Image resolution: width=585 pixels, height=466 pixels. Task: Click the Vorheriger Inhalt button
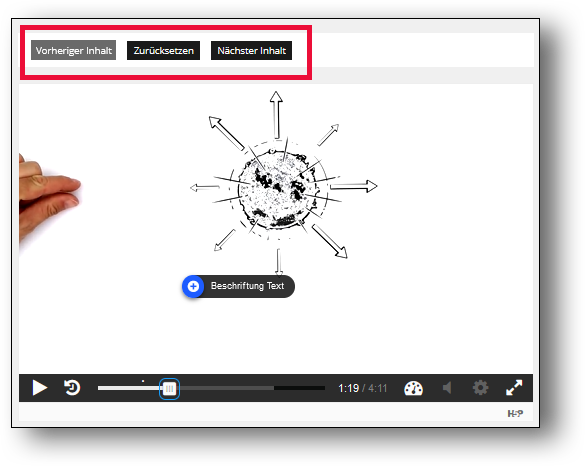(x=73, y=50)
